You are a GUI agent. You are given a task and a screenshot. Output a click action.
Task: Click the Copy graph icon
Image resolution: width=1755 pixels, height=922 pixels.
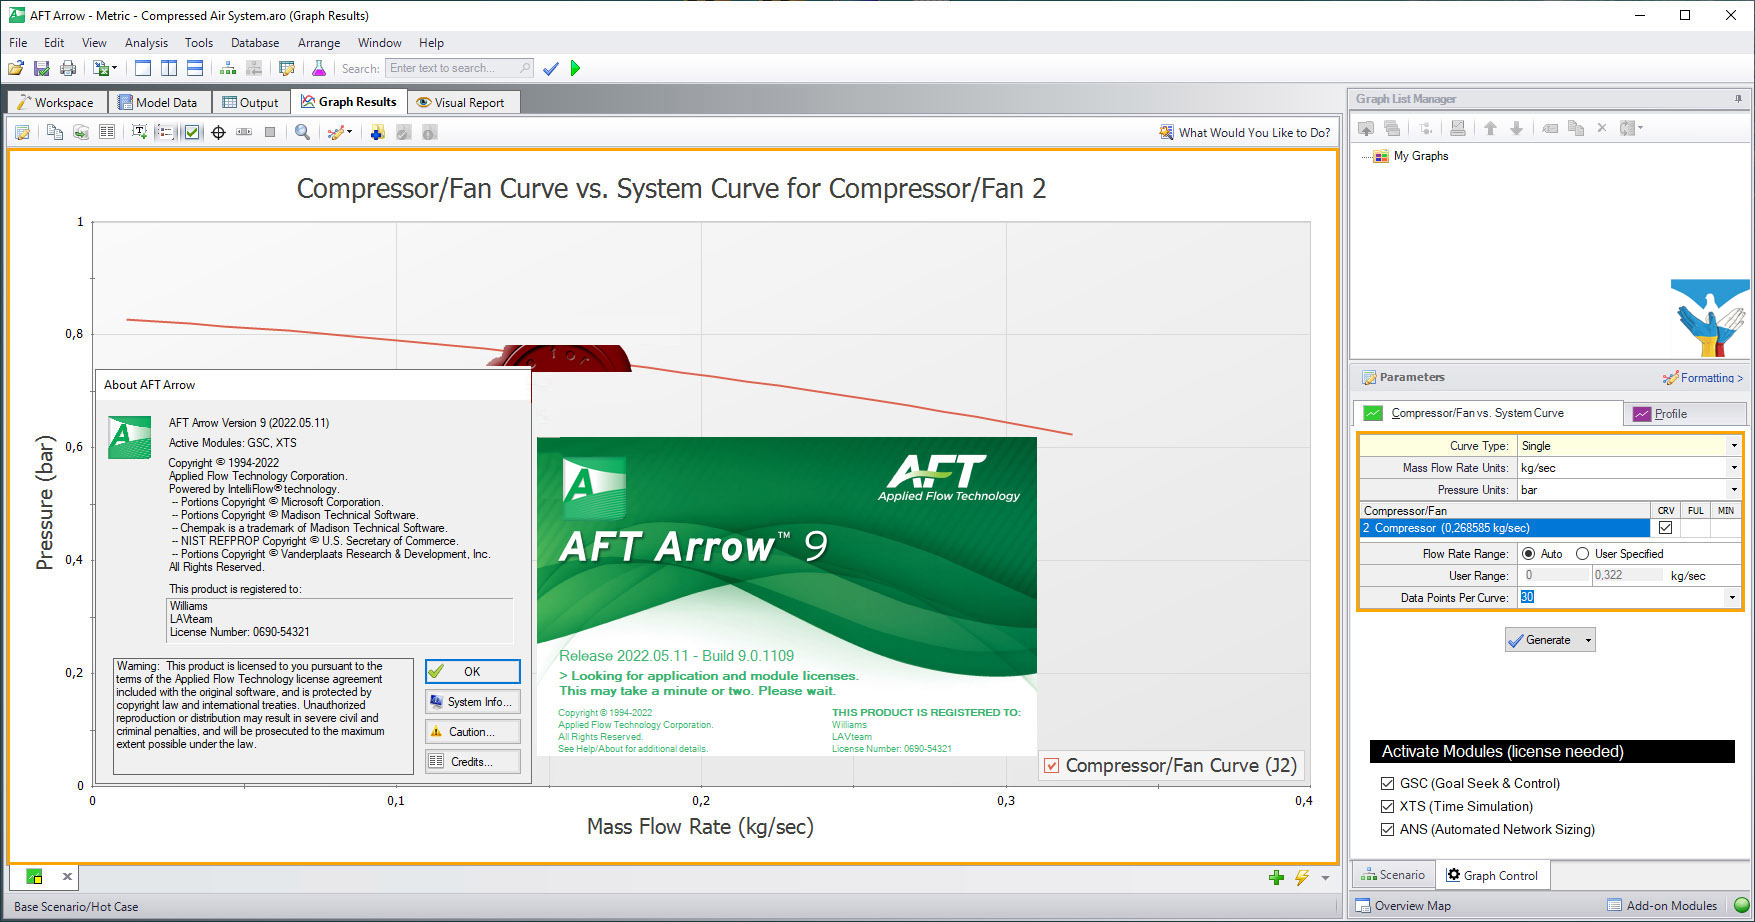tap(55, 132)
